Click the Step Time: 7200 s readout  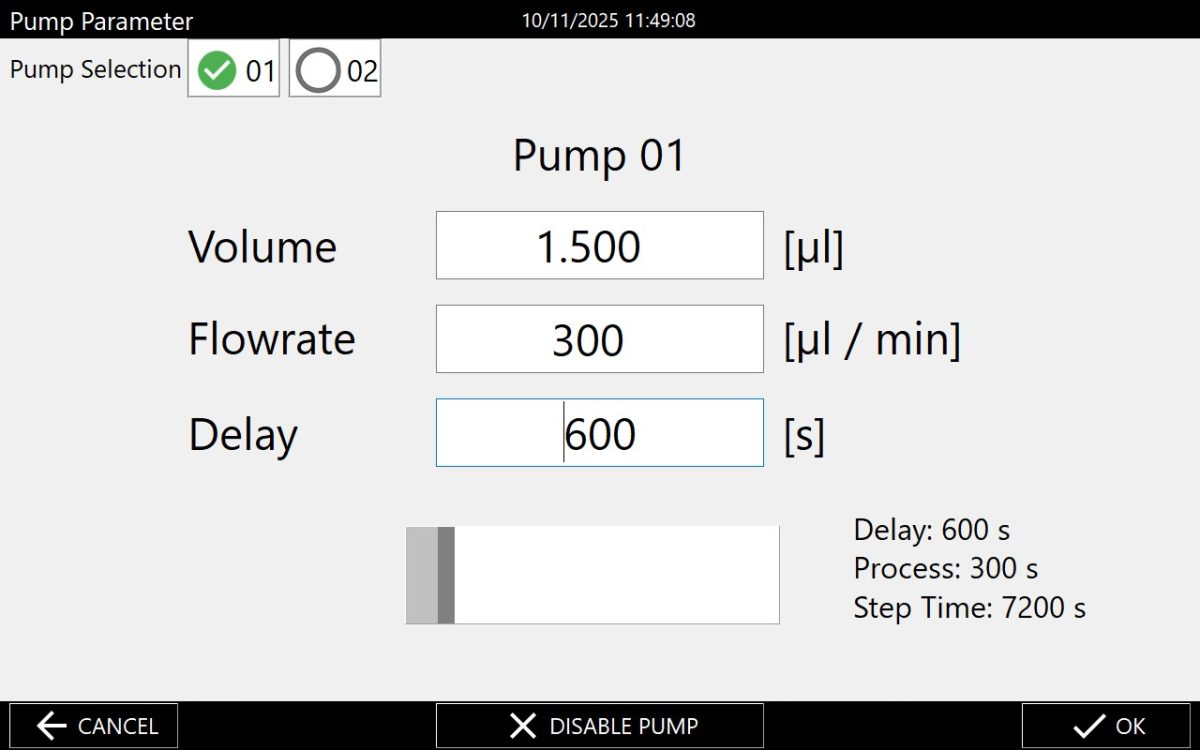pos(969,607)
